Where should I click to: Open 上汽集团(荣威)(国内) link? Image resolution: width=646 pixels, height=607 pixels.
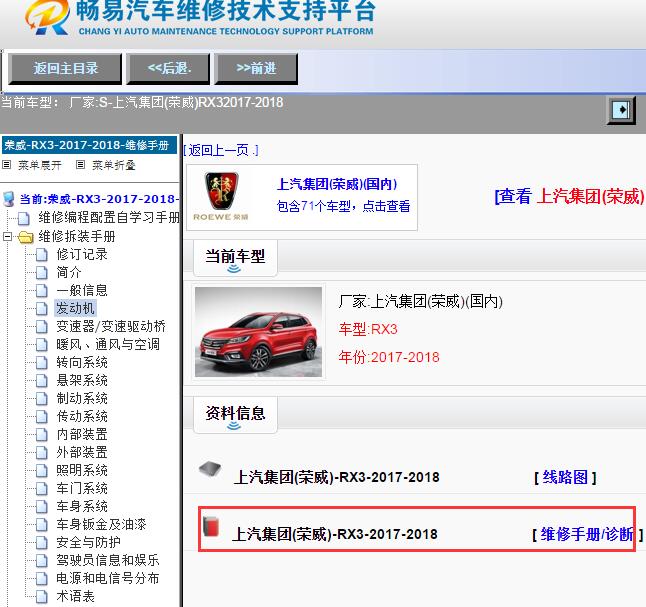337,184
